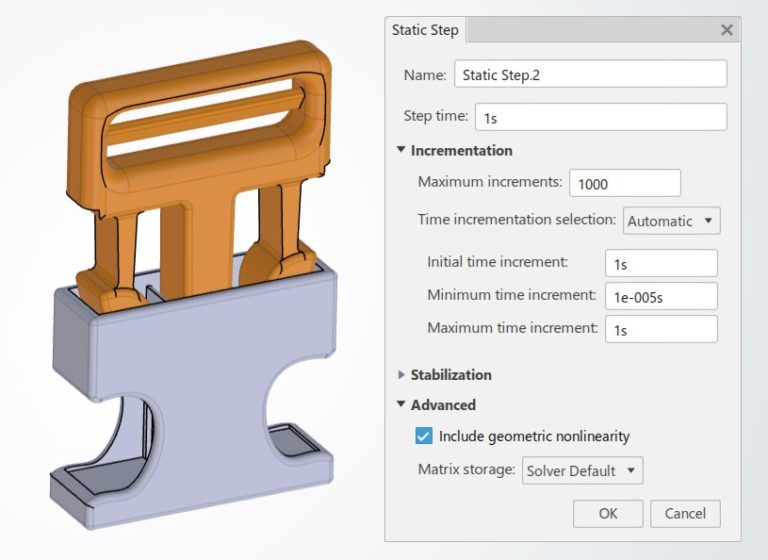Click the Name field containing Static Step.2
This screenshot has width=768, height=560.
pyautogui.click(x=590, y=75)
